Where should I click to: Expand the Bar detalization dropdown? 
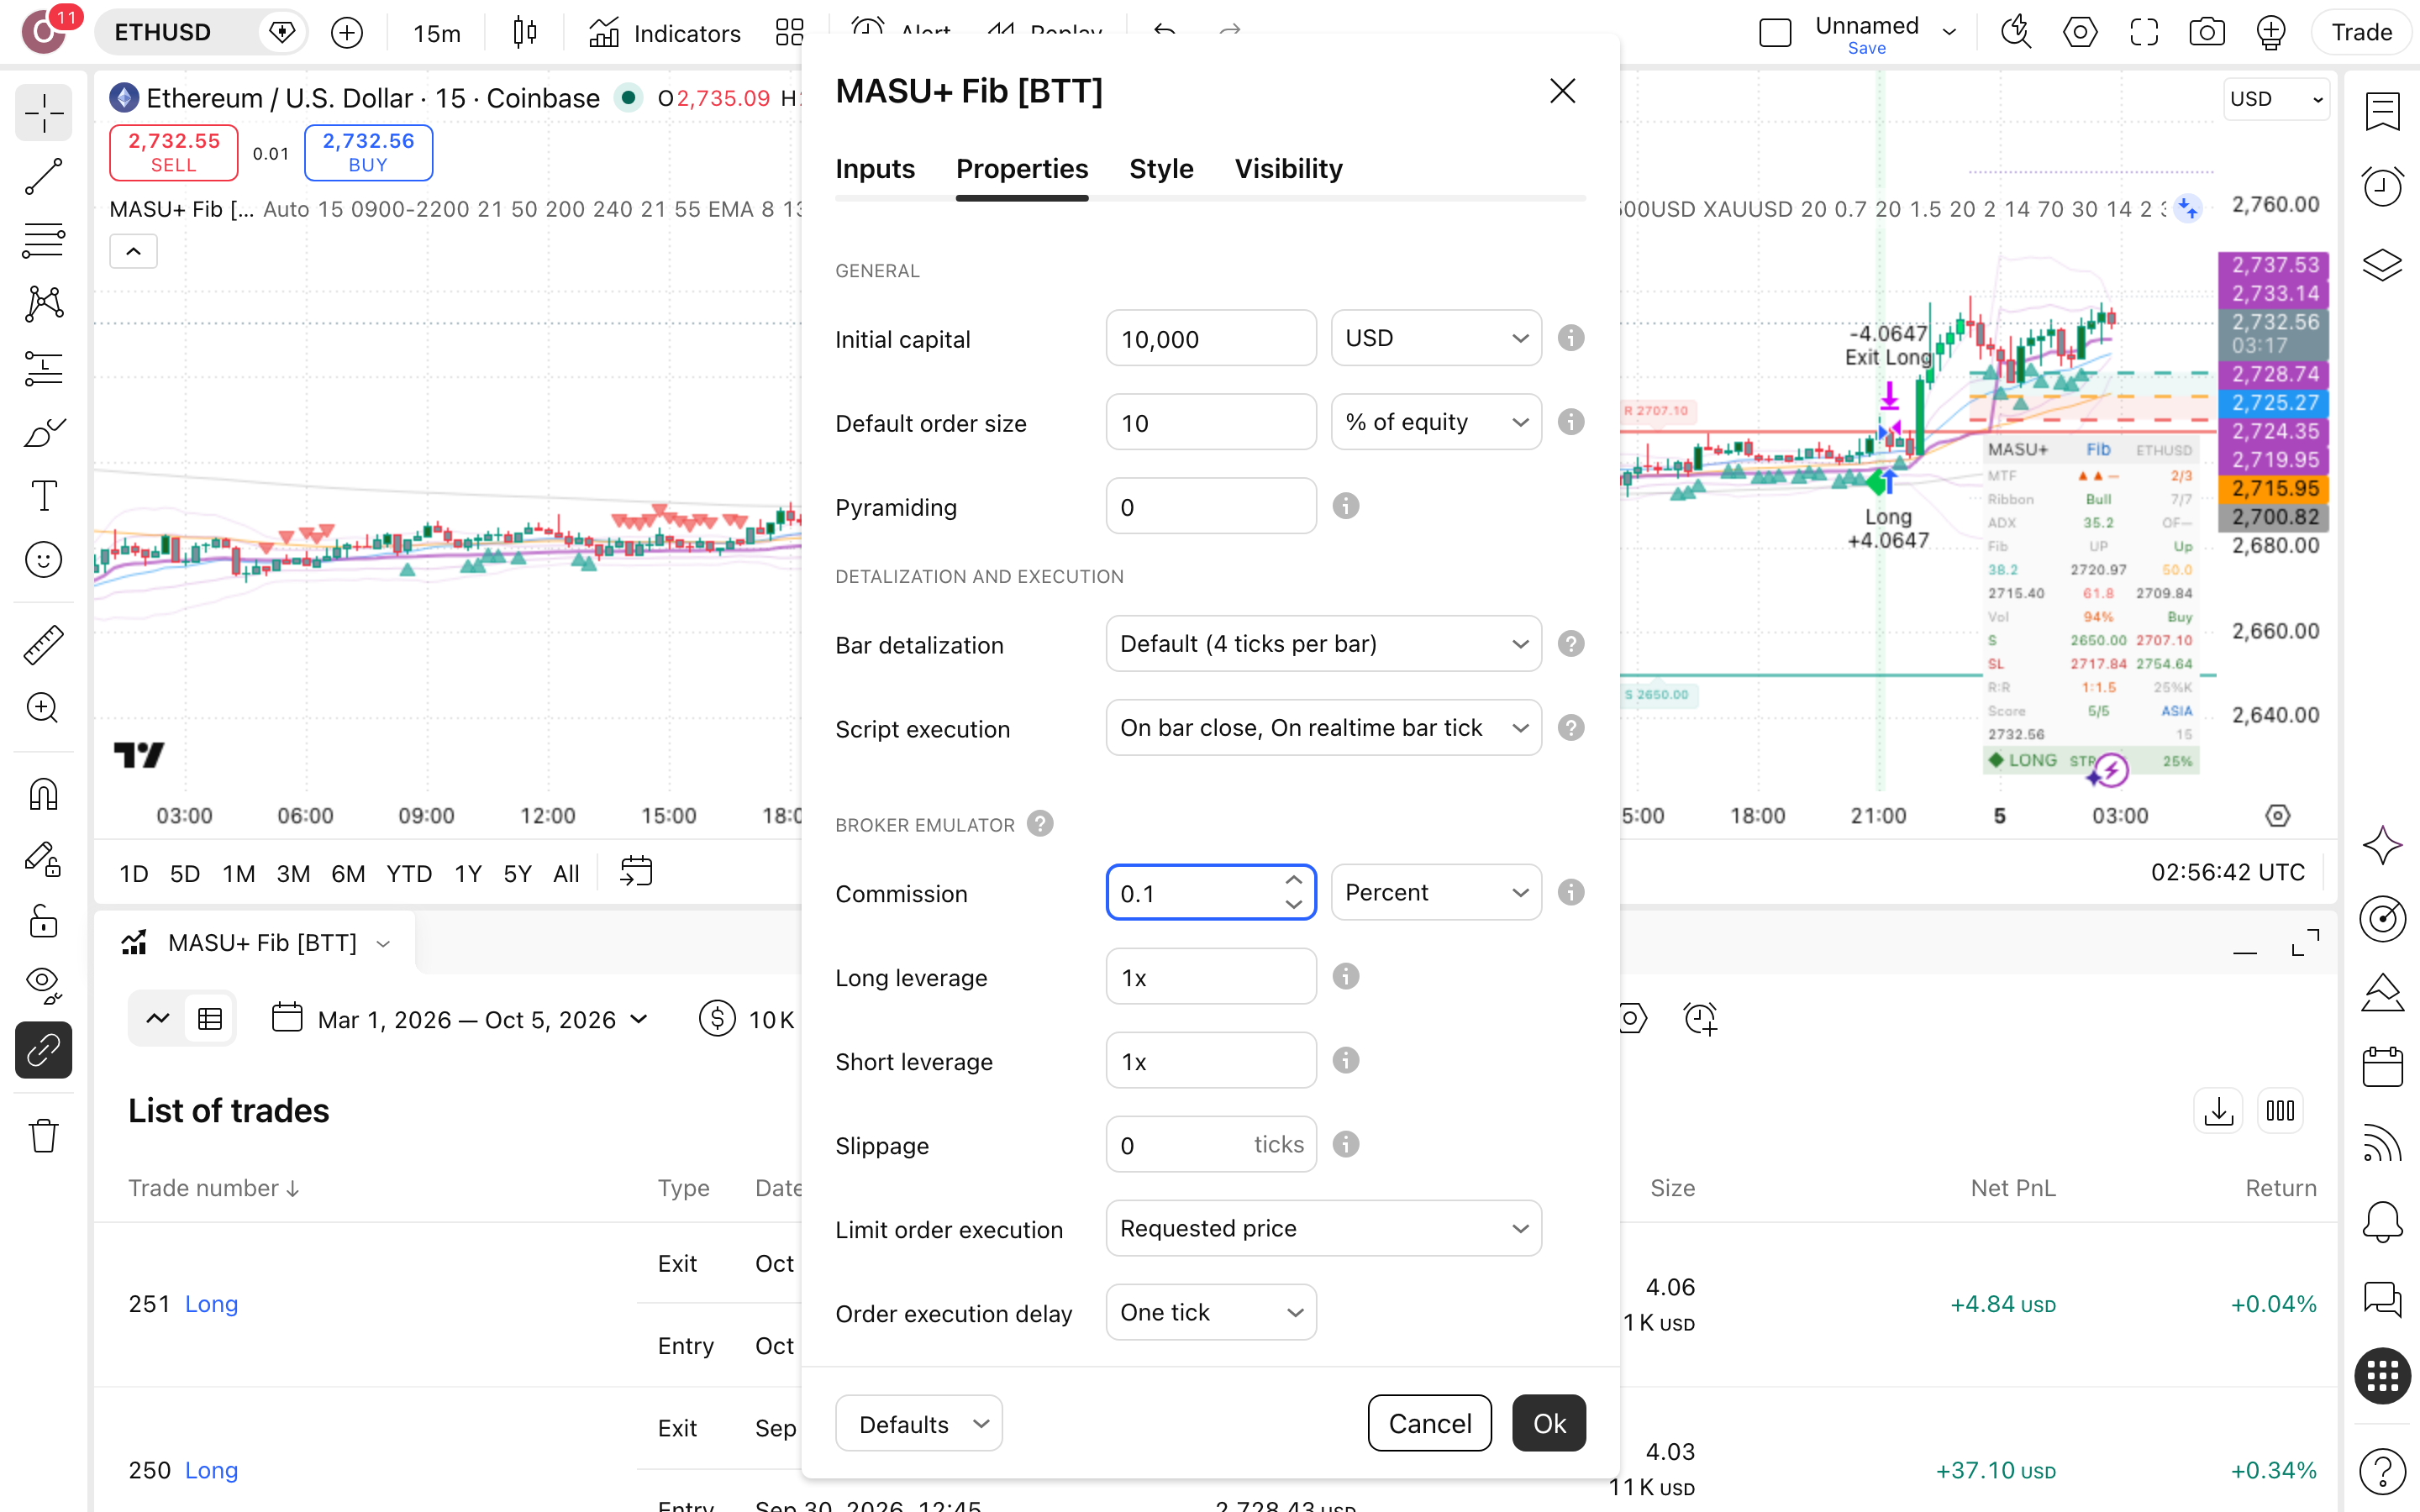pyautogui.click(x=1323, y=644)
